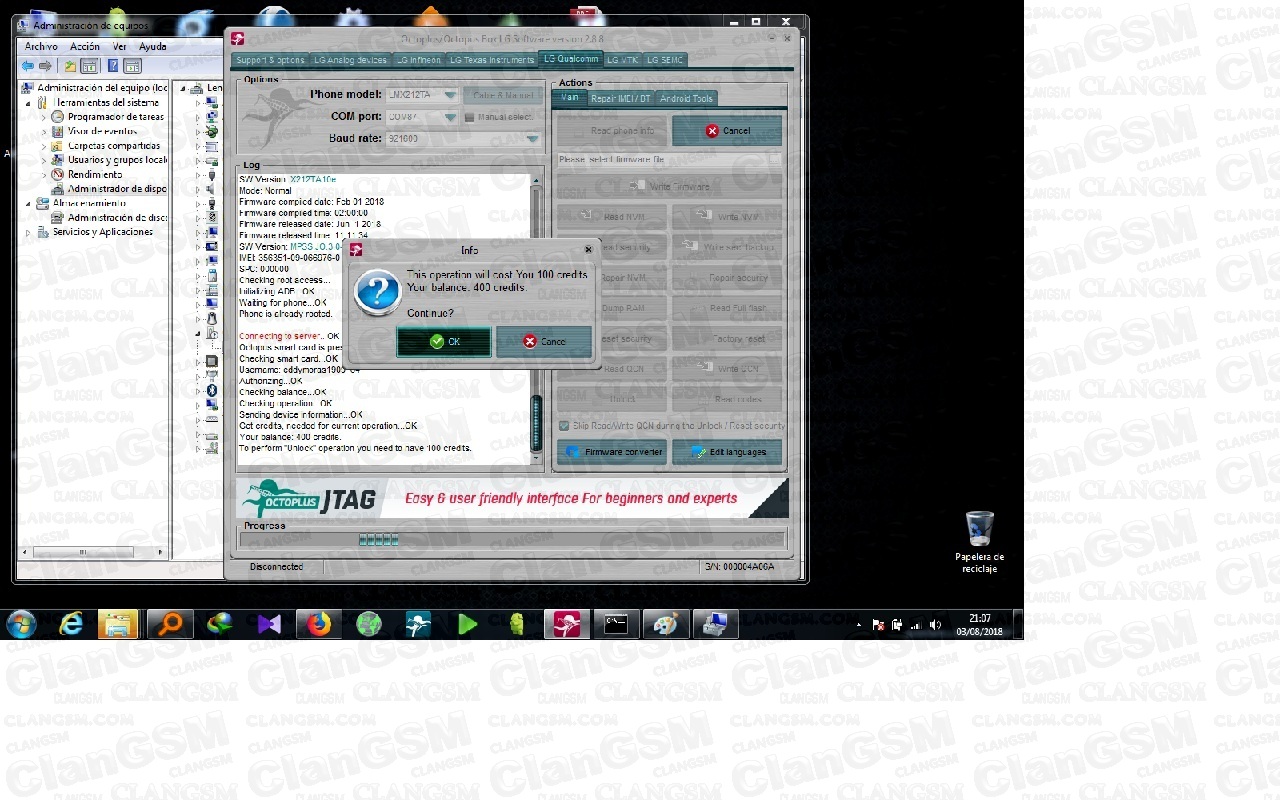The height and width of the screenshot is (800, 1280).
Task: Select Administración de discos tree item
Action: pyautogui.click(x=117, y=217)
